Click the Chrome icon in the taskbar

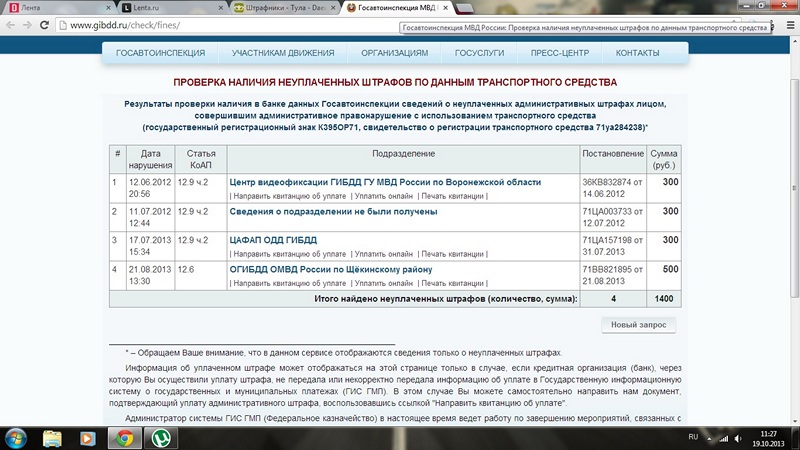coord(122,437)
